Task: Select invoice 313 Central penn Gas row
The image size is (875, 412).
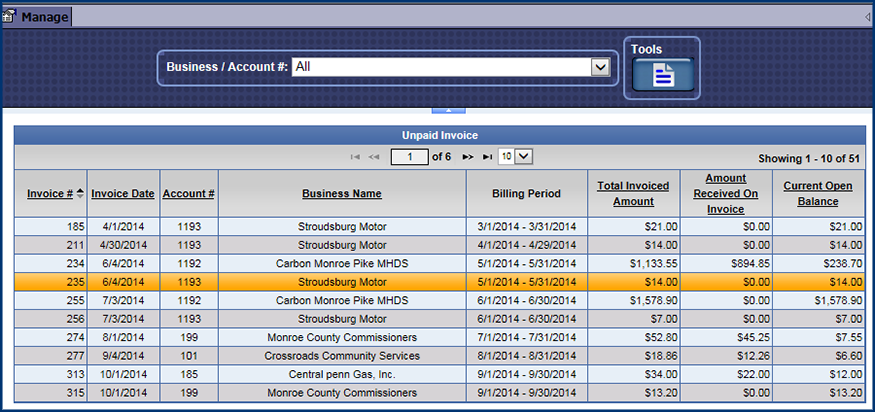Action: coord(341,375)
